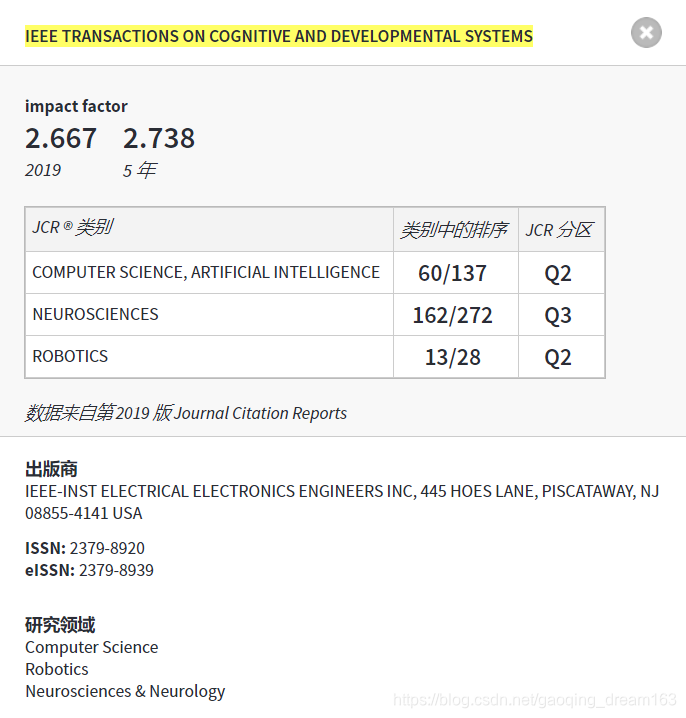Click the 'Robotics' research area entry
Screen dimensions: 686x718
[57, 669]
